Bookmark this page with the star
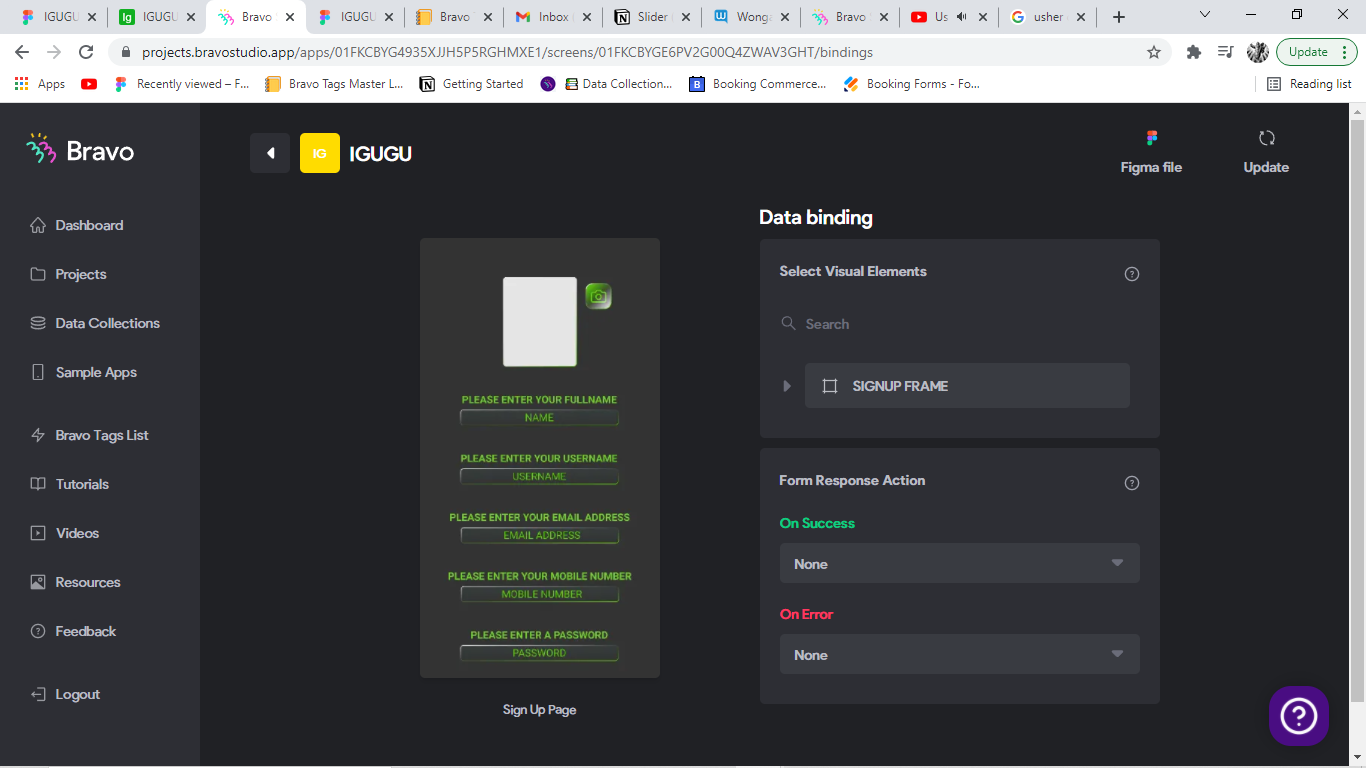Viewport: 1366px width, 768px height. click(x=1154, y=52)
